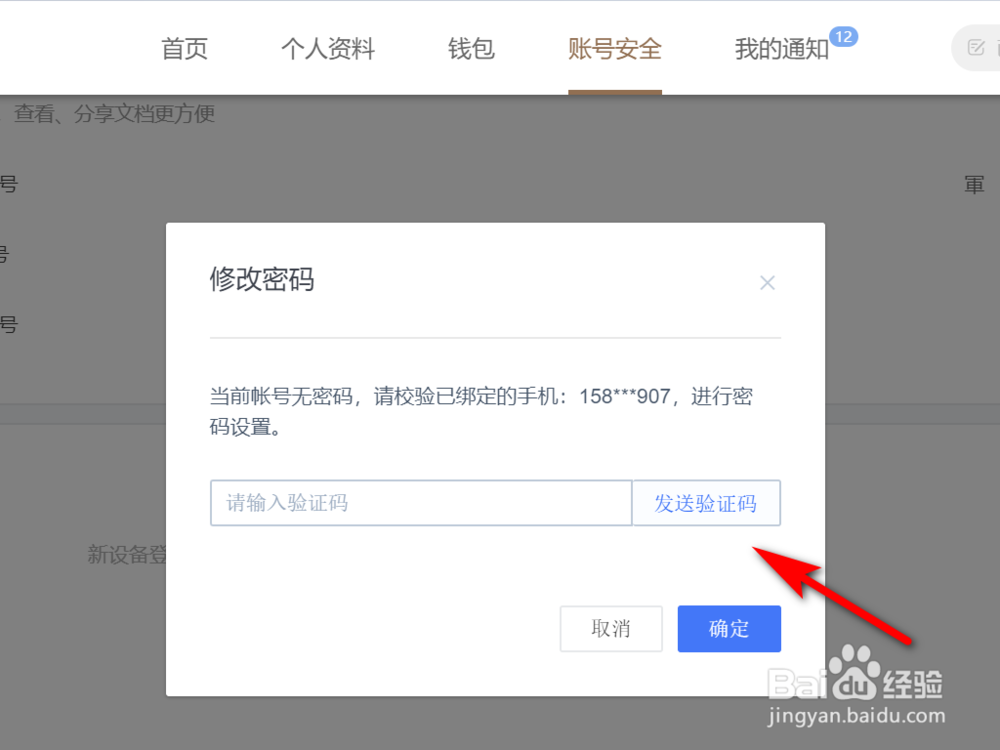
Task: Click the 请输入验证码 input field
Action: pos(421,503)
